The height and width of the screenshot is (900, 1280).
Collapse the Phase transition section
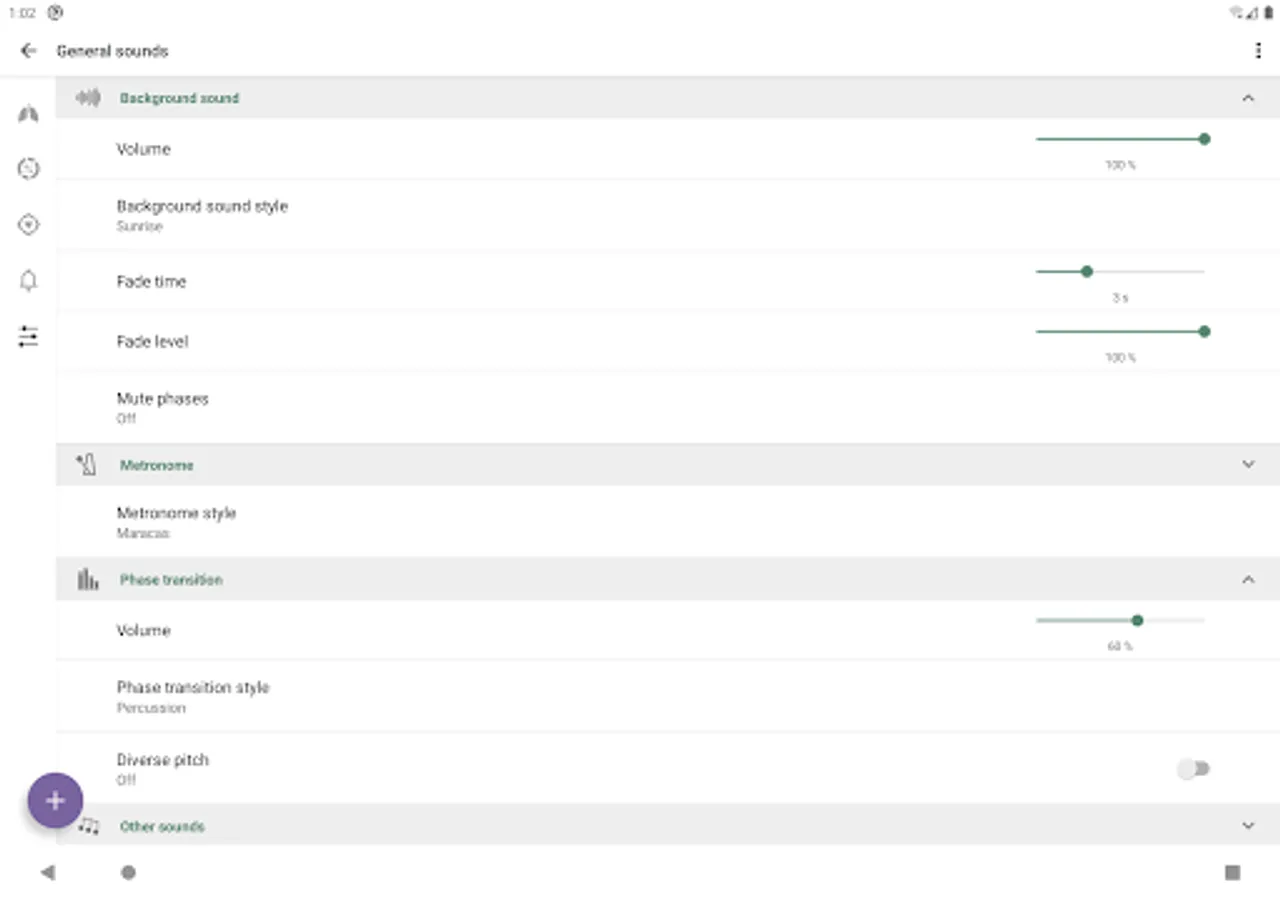click(1248, 579)
